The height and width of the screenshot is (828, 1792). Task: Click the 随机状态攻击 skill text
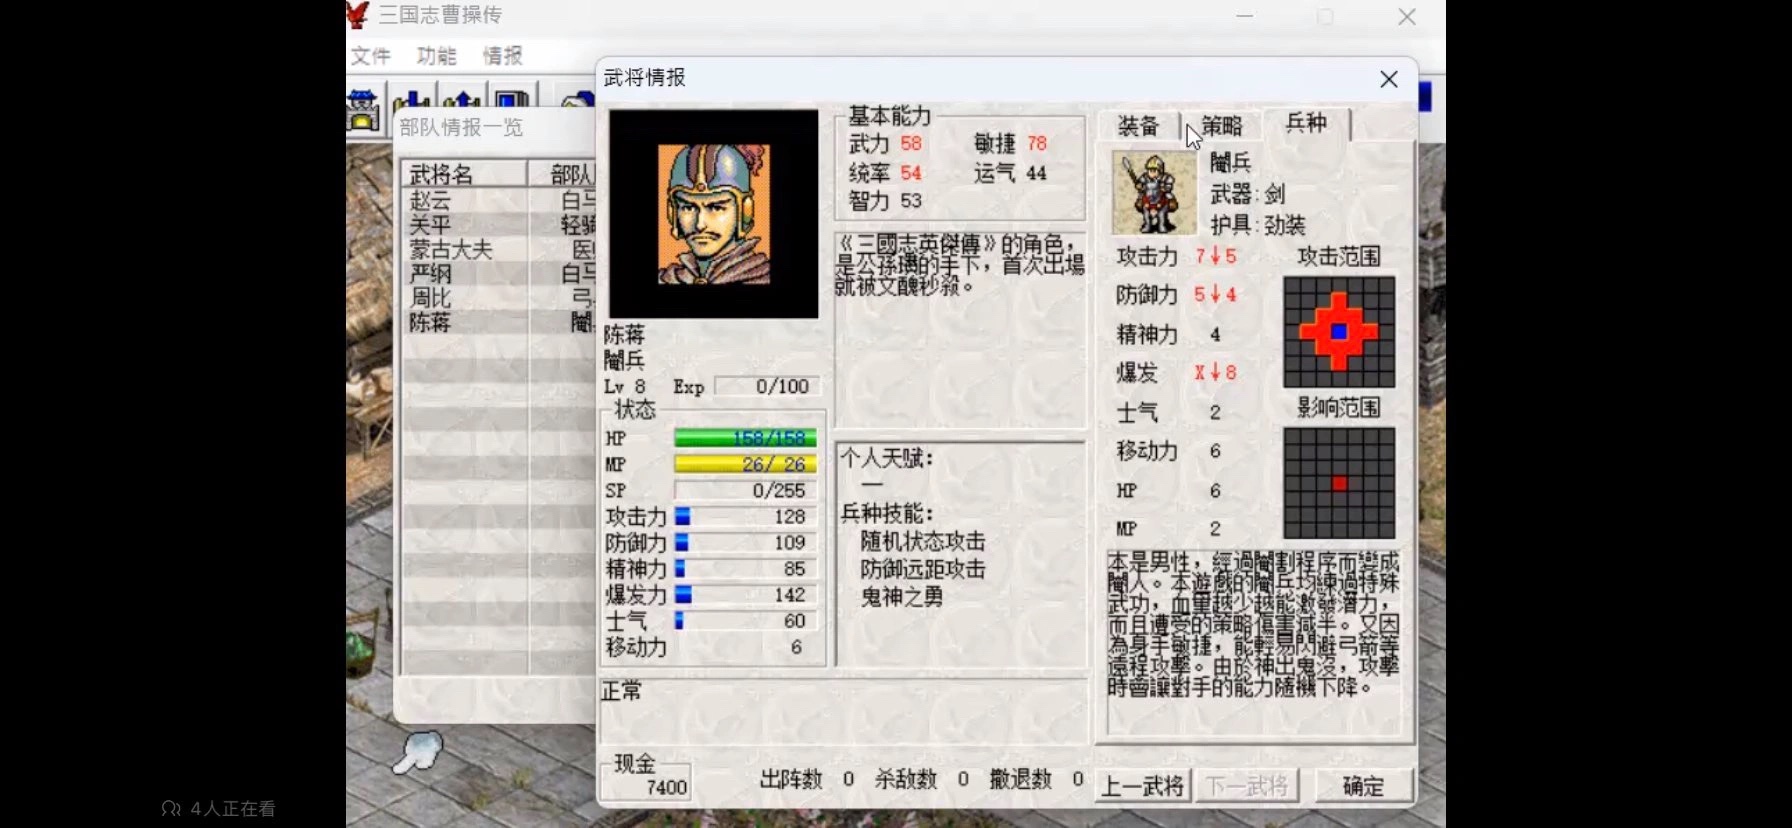click(x=923, y=541)
